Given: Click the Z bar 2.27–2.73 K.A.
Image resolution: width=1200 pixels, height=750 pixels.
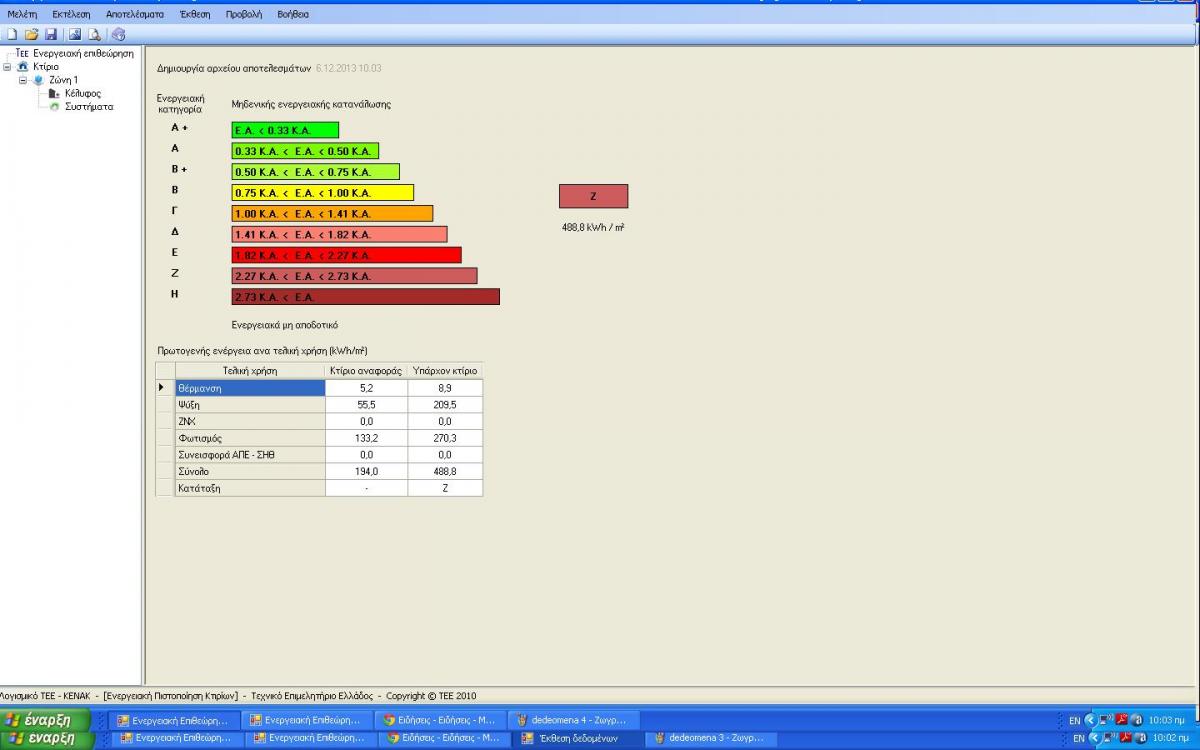Looking at the screenshot, I should point(355,276).
